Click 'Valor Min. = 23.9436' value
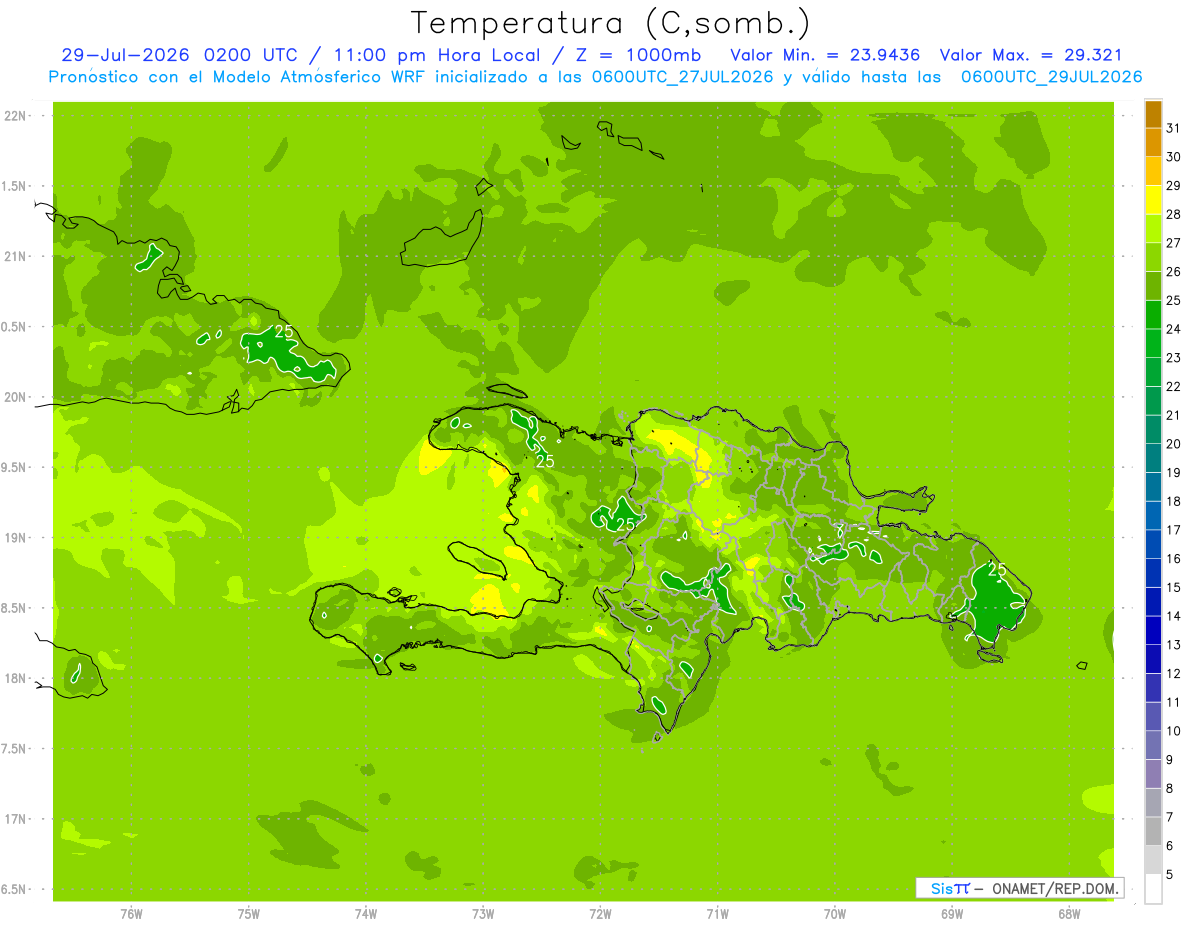Viewport: 1200px width, 927px height. [x=825, y=55]
